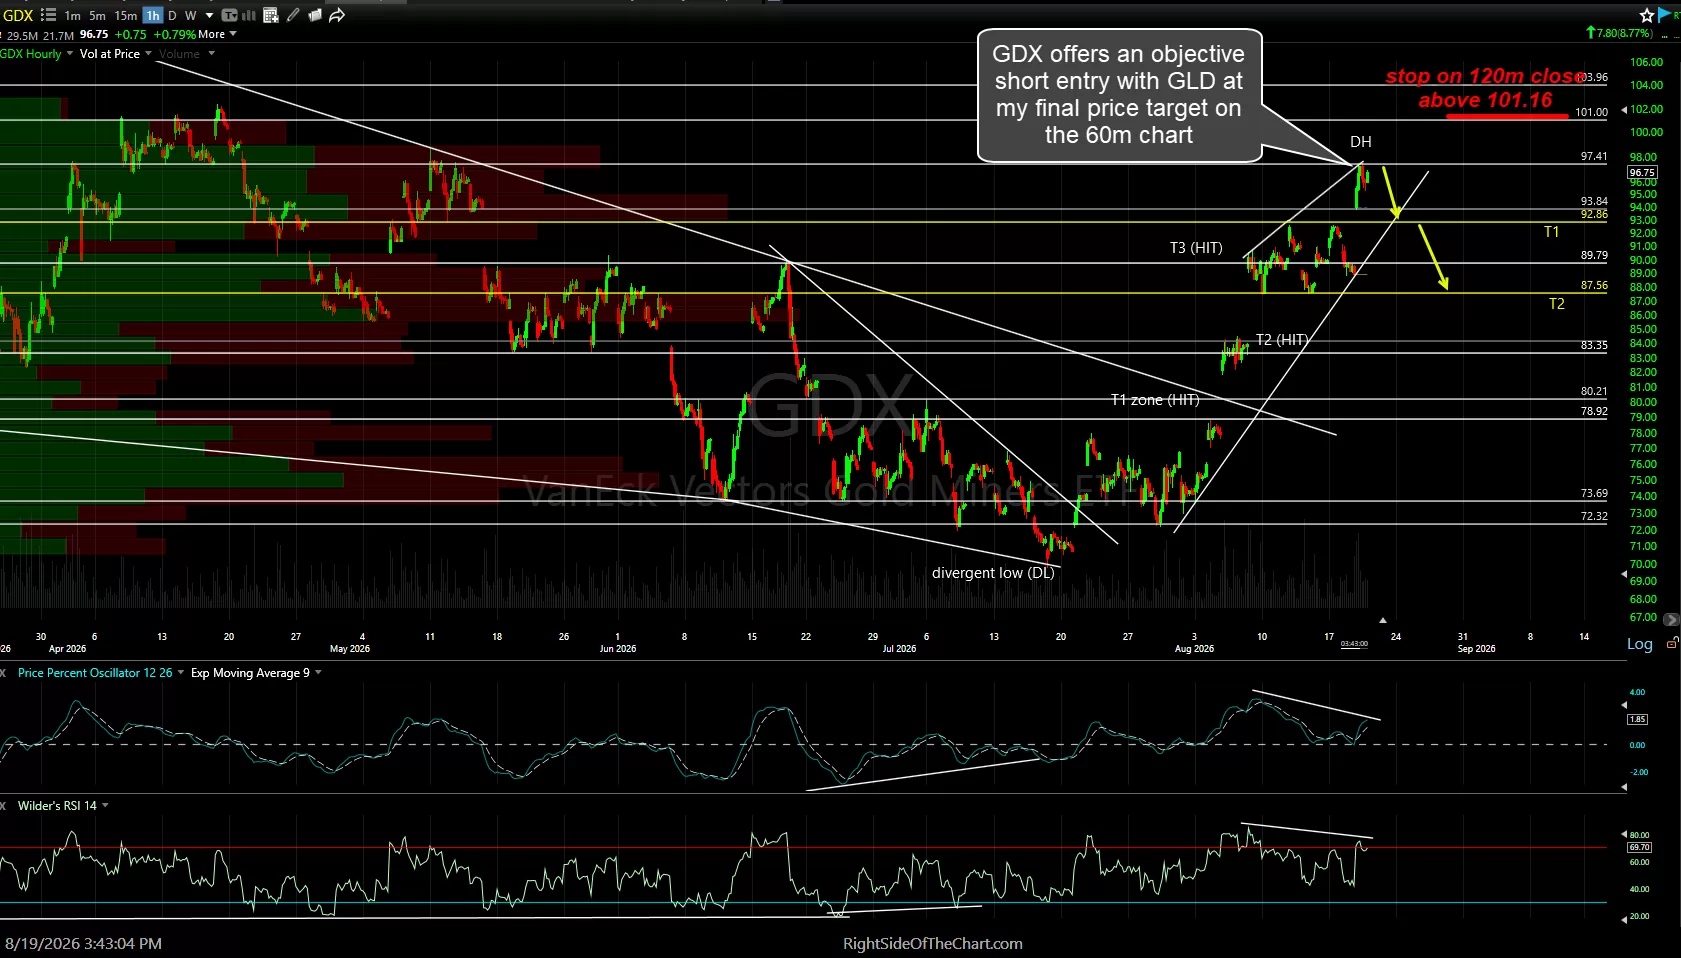Click the Jun 2026 date axis label
This screenshot has height=958, width=1681.
tap(618, 649)
